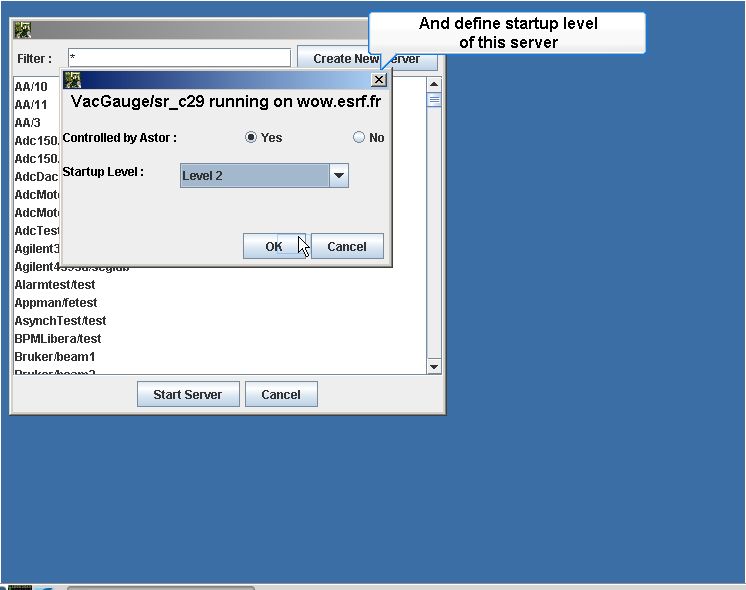This screenshot has width=746, height=590.
Task: Select No for Controlled by Astor
Action: pyautogui.click(x=358, y=138)
